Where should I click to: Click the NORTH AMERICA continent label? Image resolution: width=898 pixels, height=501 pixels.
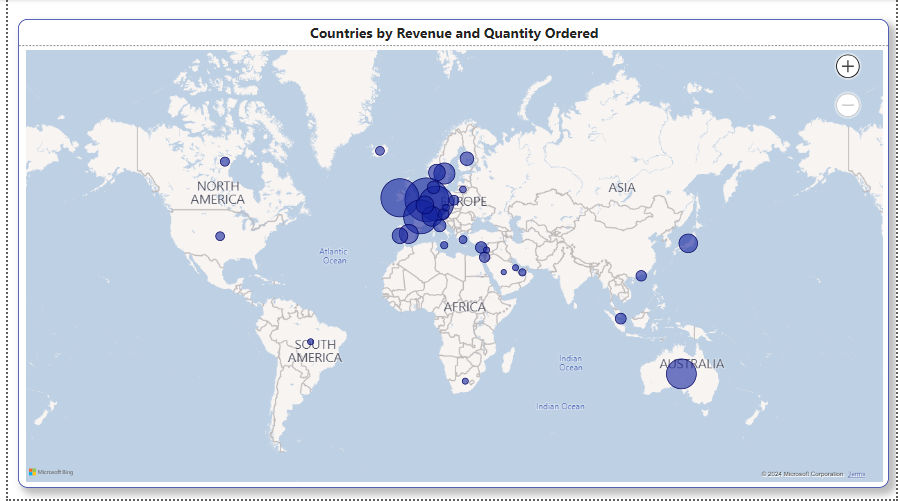pos(218,193)
